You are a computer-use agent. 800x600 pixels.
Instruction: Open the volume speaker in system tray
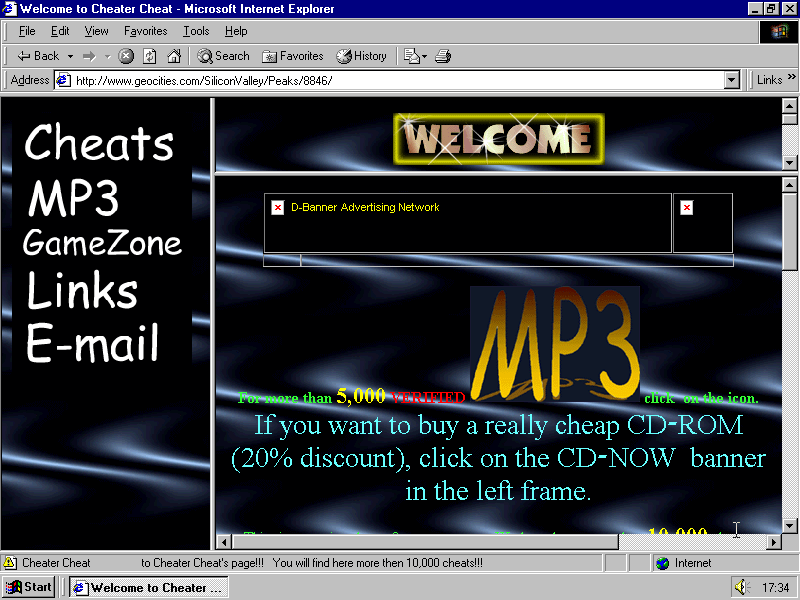pos(740,587)
